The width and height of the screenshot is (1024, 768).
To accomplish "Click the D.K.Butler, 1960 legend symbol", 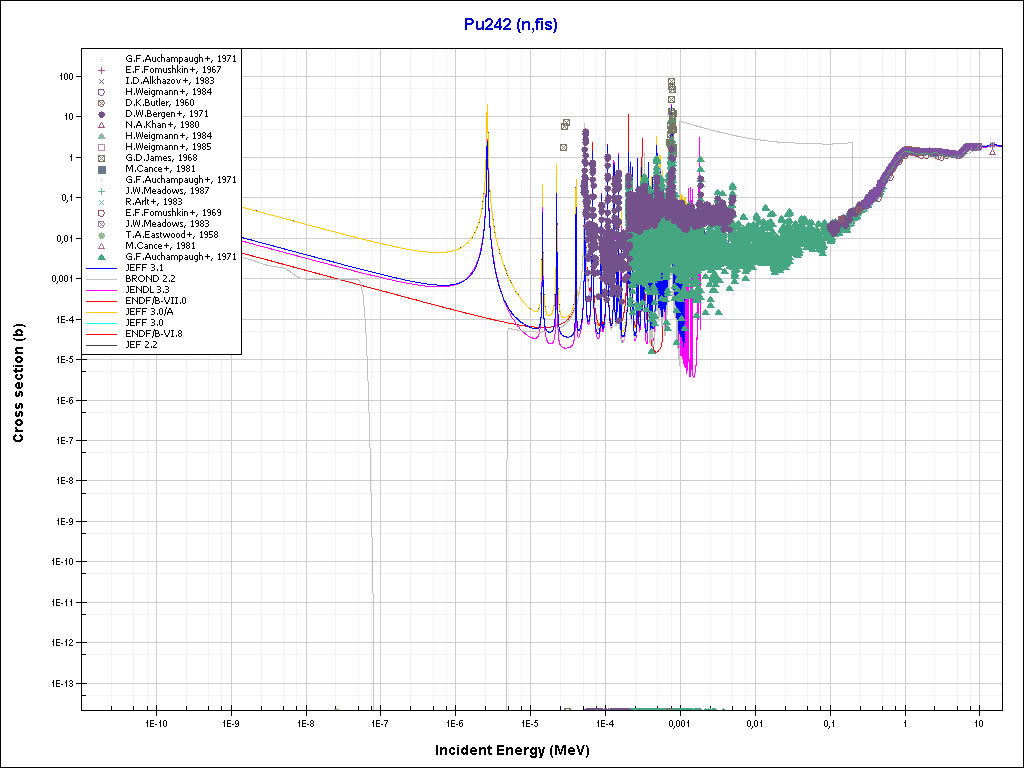I will click(101, 103).
